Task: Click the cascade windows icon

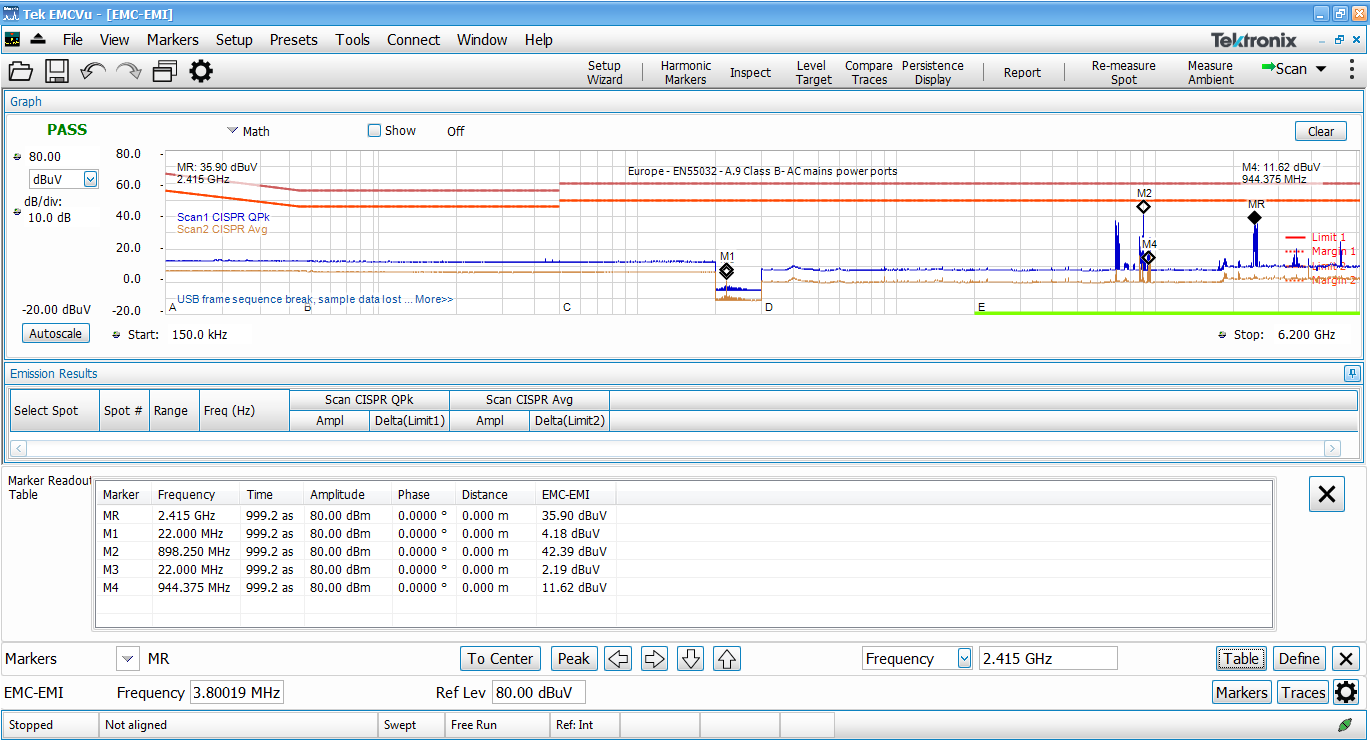Action: pos(165,71)
